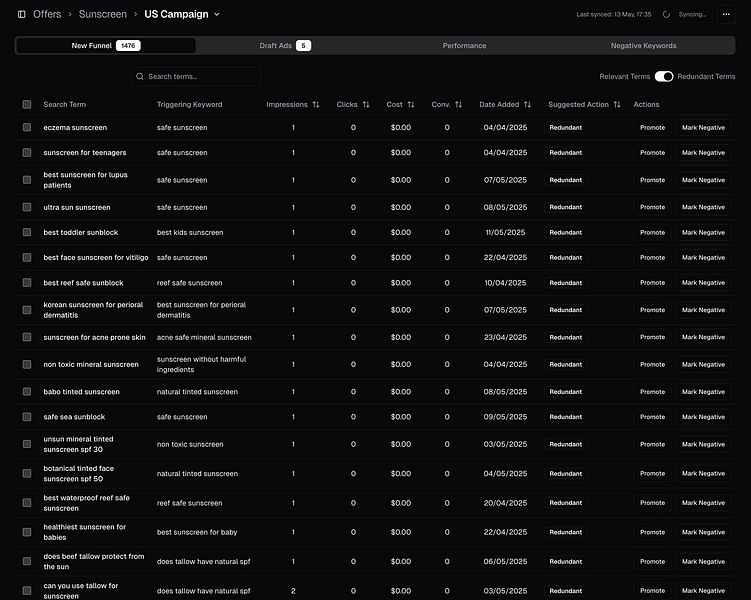Click date 20/04/2025
Viewport: 751px width, 600px height.
(x=505, y=503)
